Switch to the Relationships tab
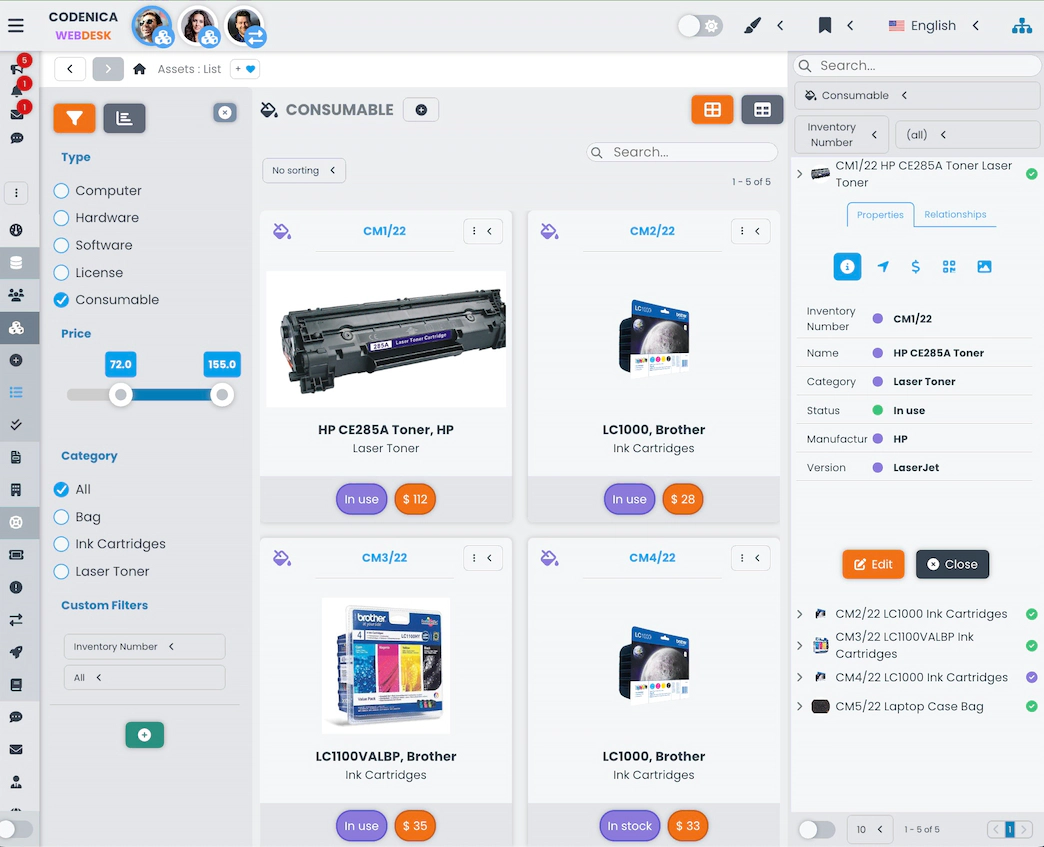The width and height of the screenshot is (1044, 847). [x=955, y=215]
